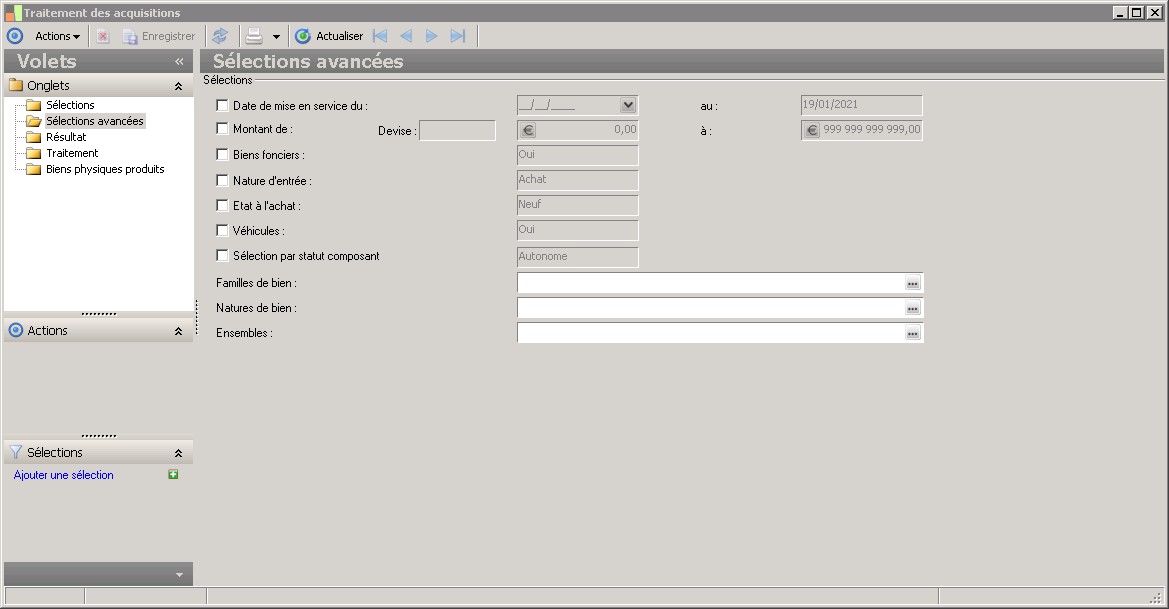Toggle Sélection par statut composant checkbox
The image size is (1169, 609).
pyautogui.click(x=222, y=255)
